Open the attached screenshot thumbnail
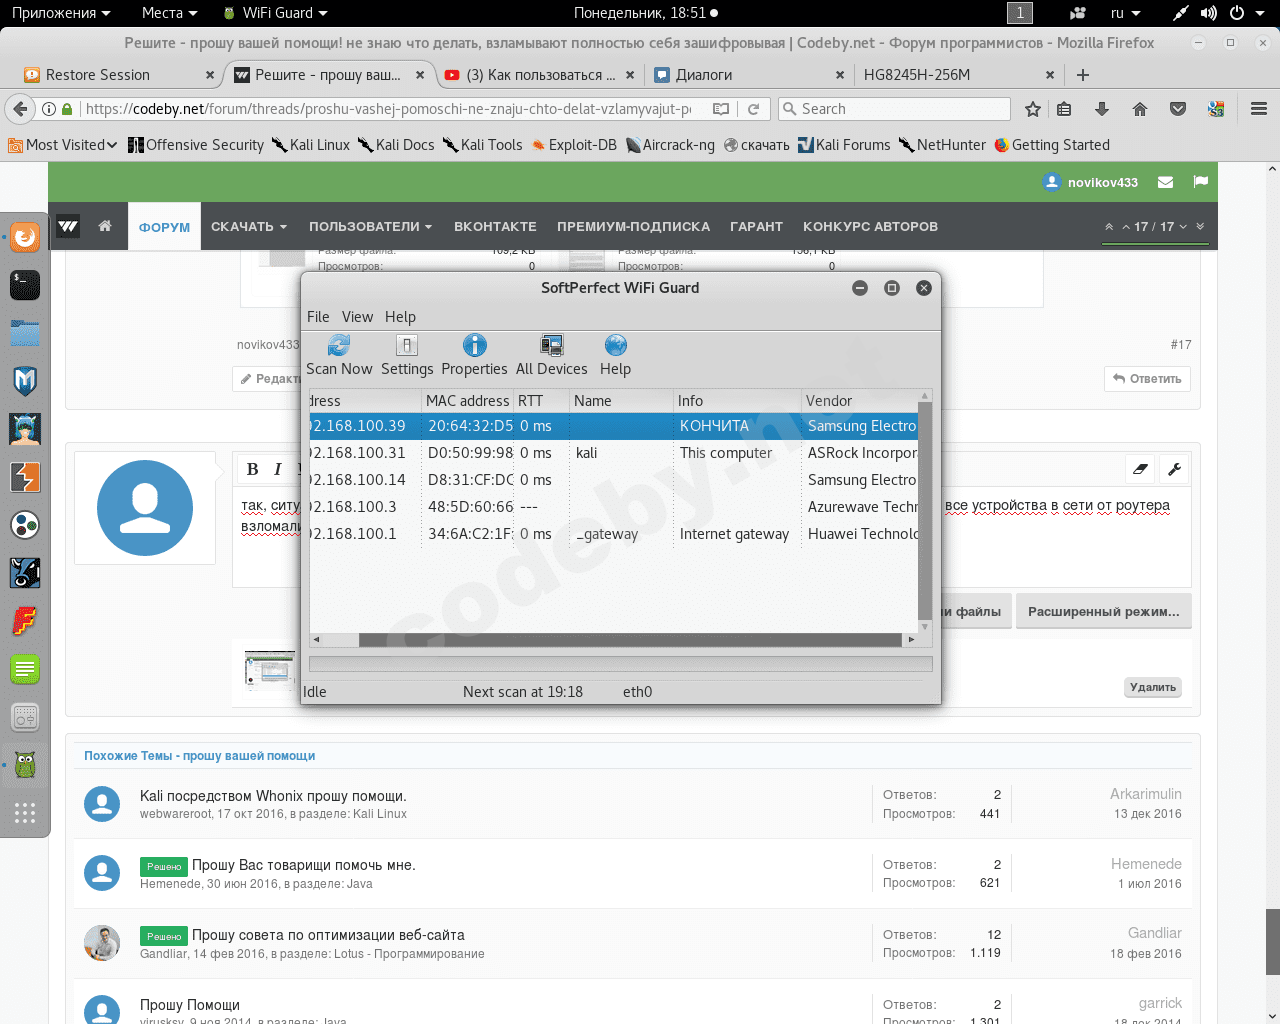The image size is (1280, 1024). (270, 670)
